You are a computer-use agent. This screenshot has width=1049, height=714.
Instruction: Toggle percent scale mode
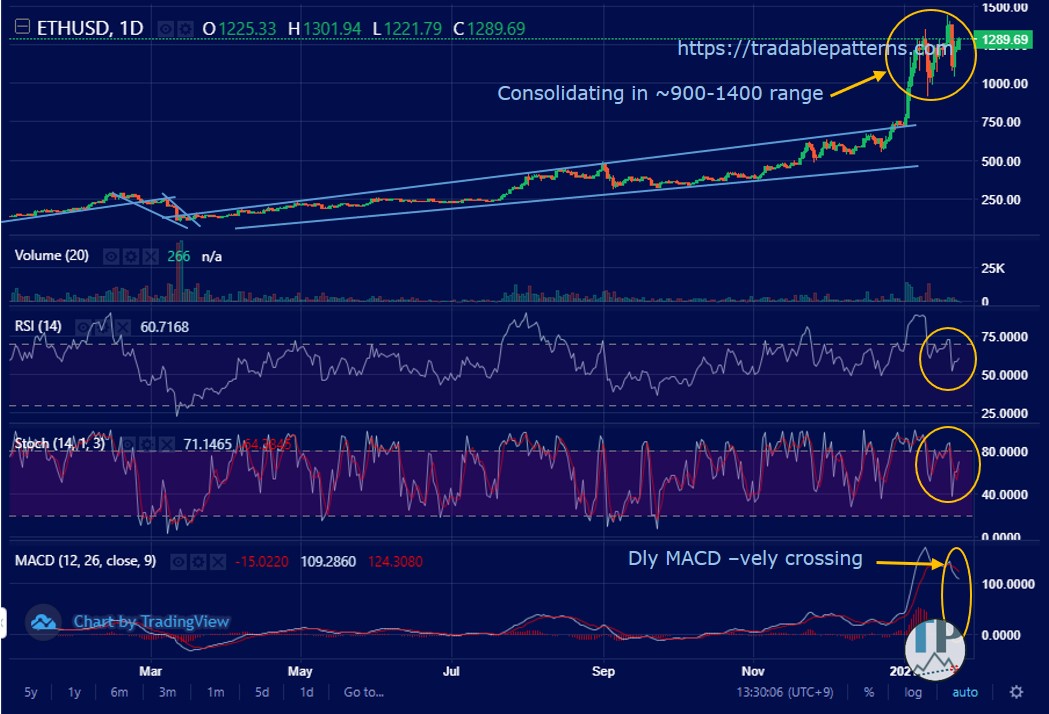869,692
